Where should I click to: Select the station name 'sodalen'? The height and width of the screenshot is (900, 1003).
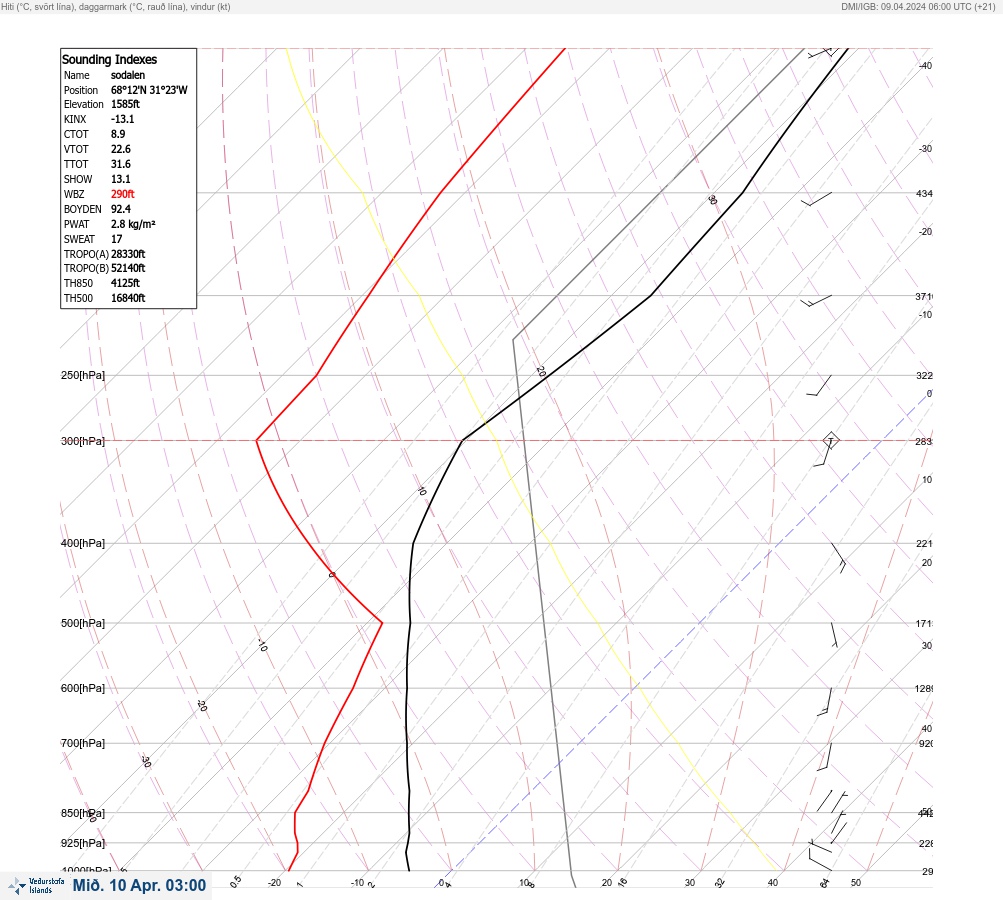click(x=128, y=75)
